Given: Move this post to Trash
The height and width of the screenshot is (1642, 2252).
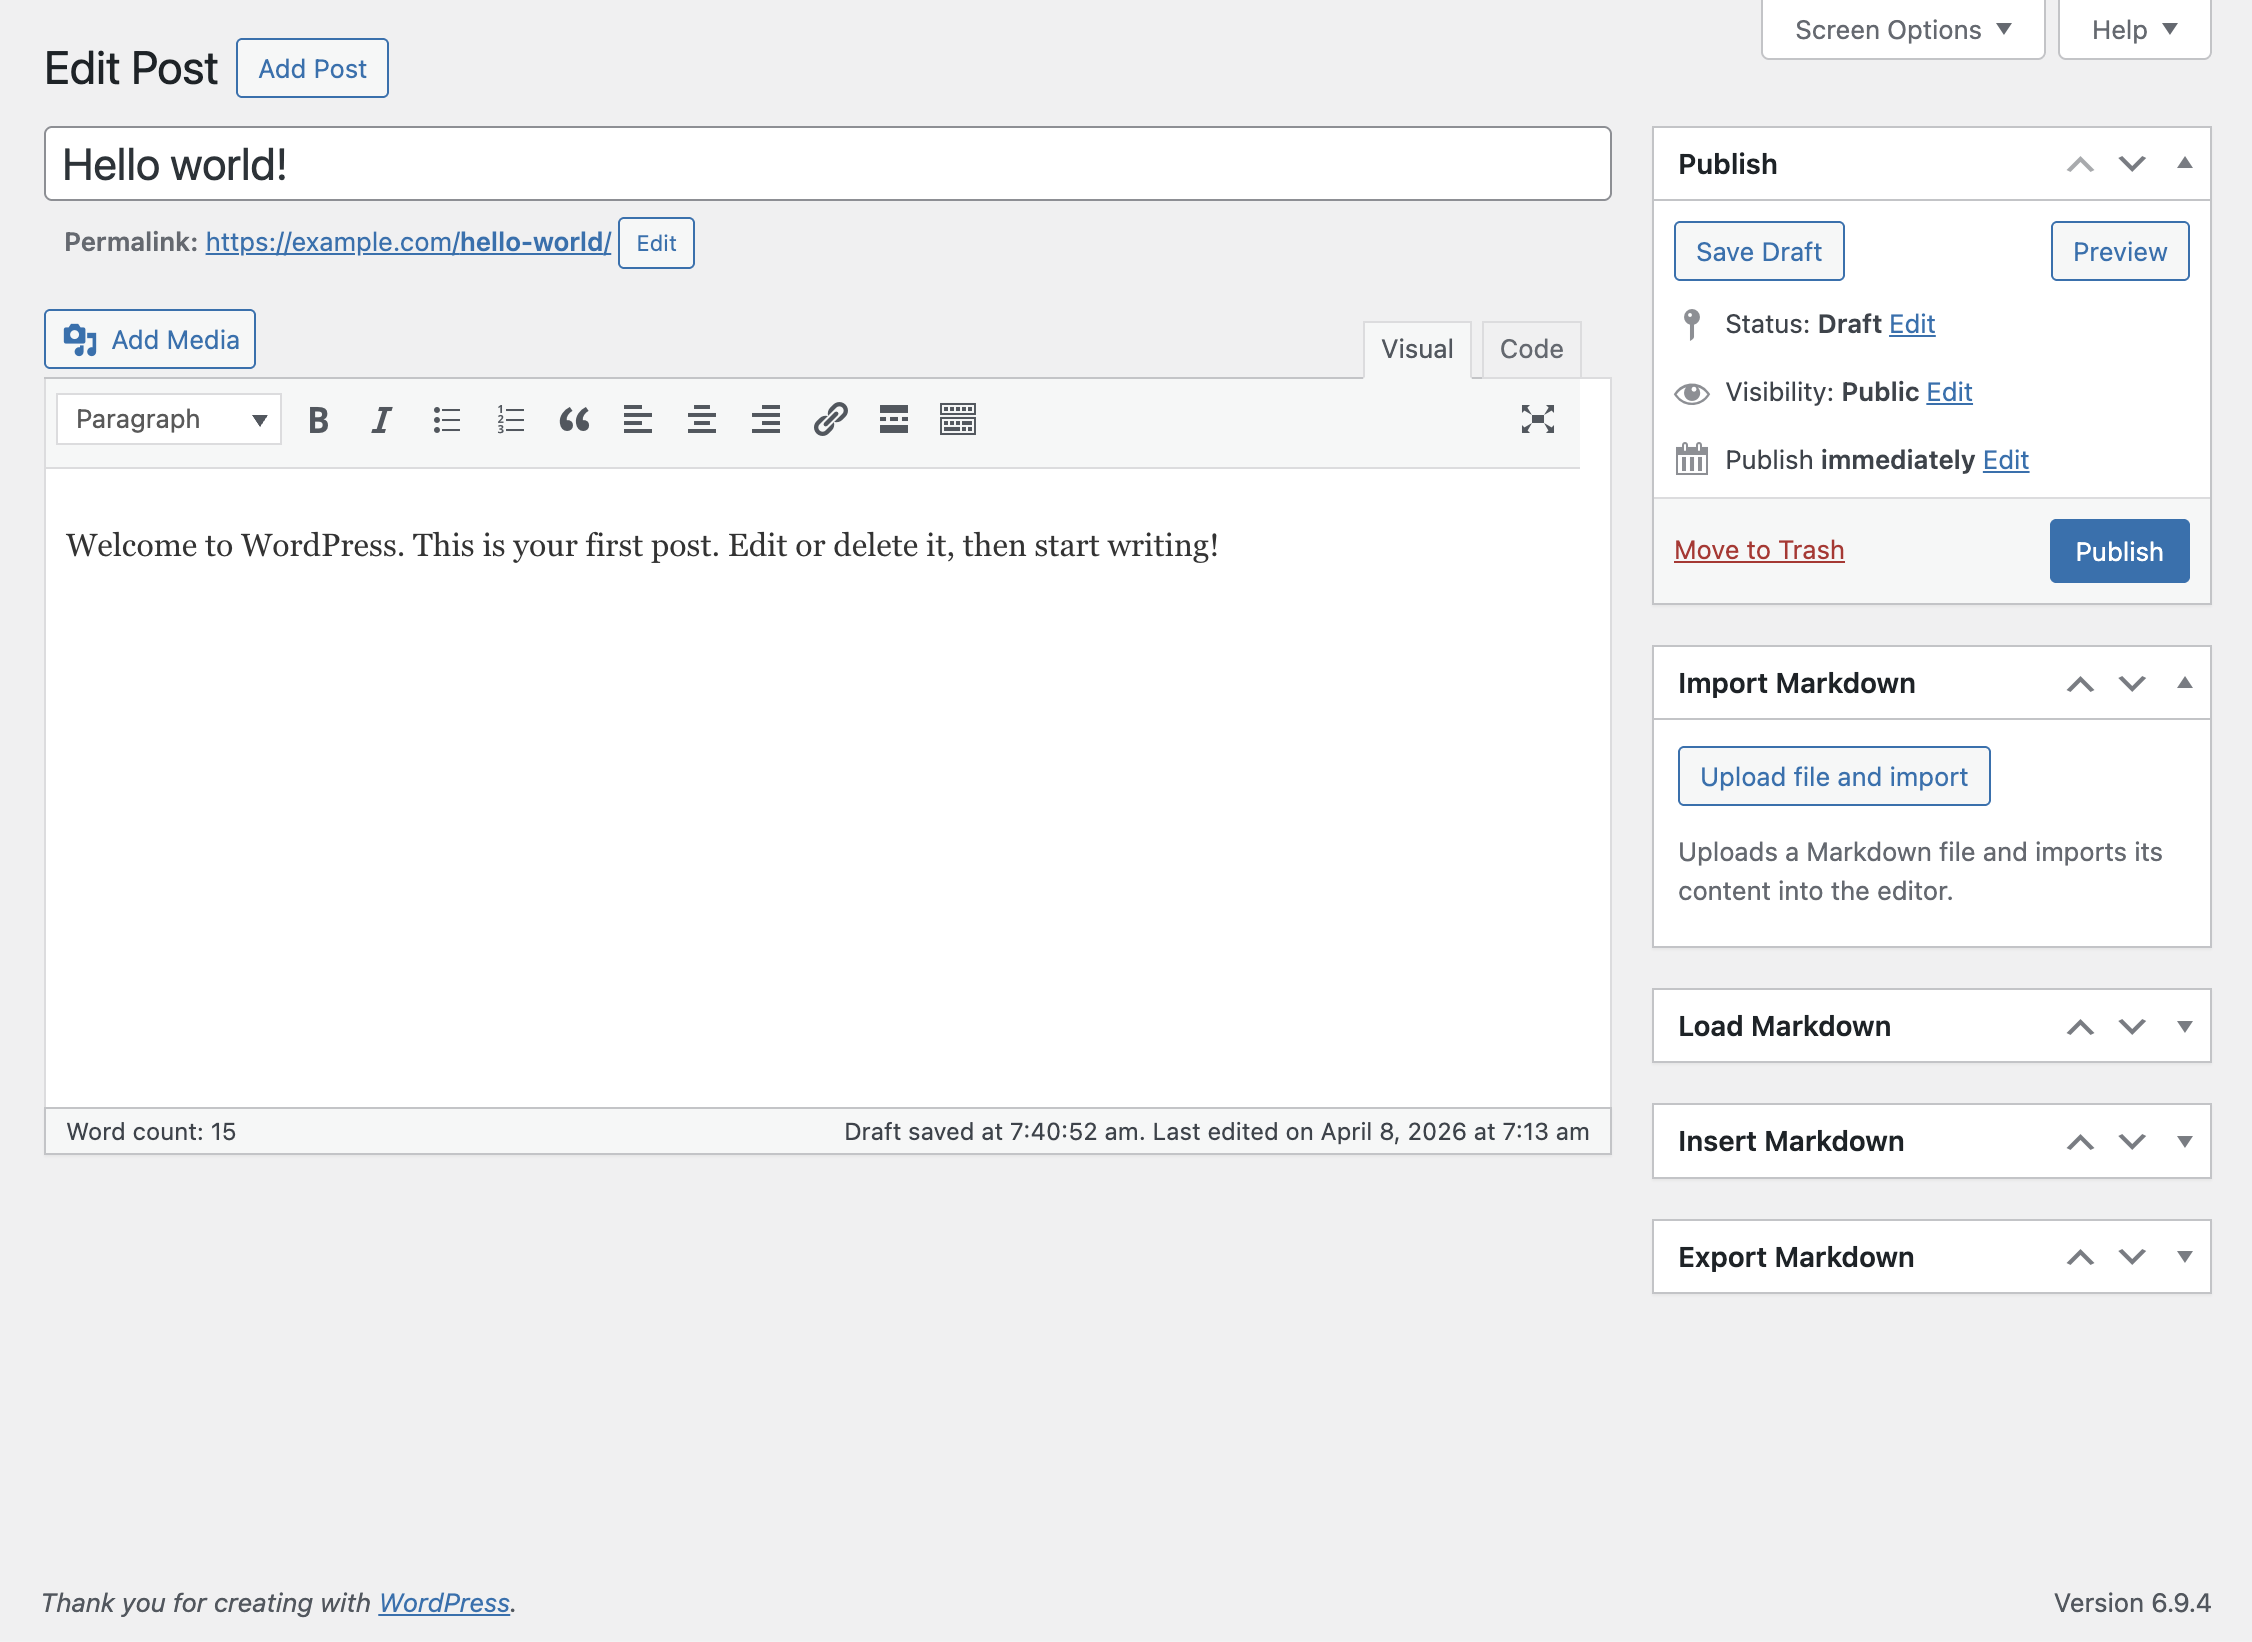Looking at the screenshot, I should 1758,550.
